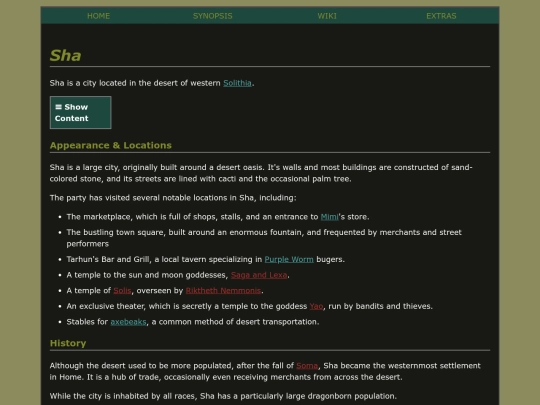Follow the red Saga and Lexa link
Viewport: 540px width, 405px height.
(259, 275)
